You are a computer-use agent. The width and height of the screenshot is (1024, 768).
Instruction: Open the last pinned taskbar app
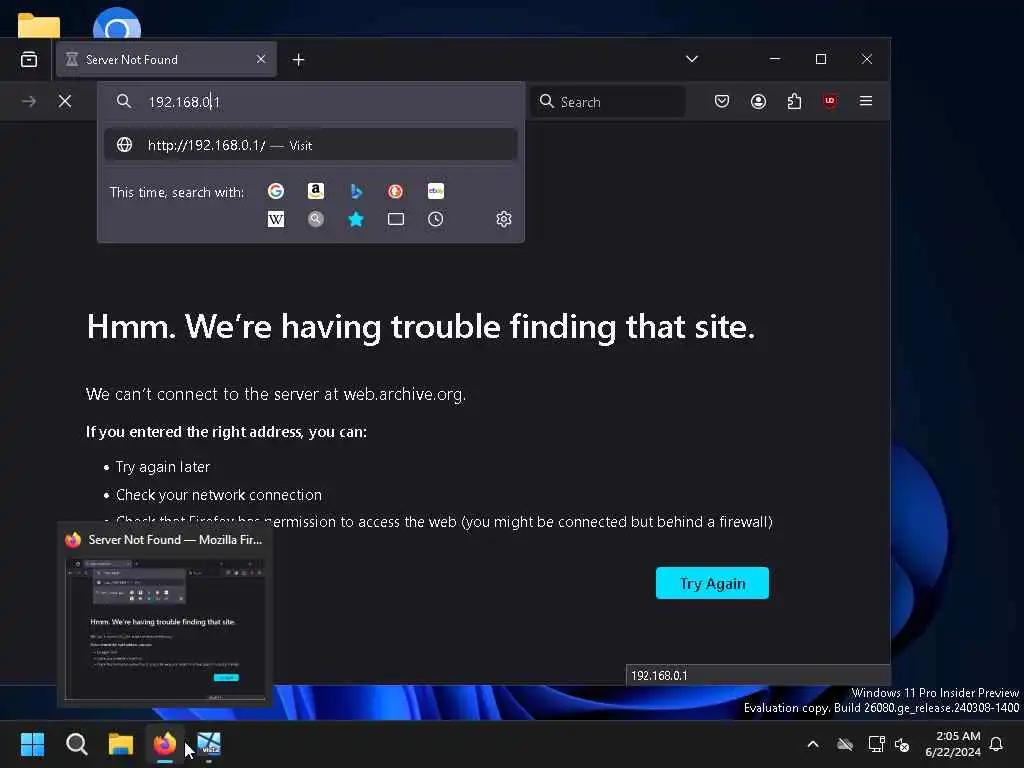(209, 744)
